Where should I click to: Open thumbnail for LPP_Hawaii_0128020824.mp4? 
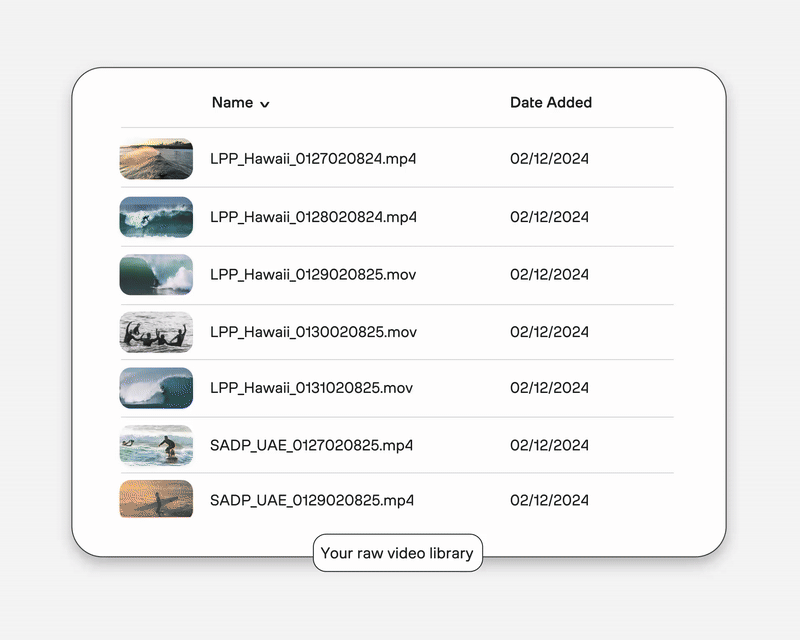[x=156, y=217]
